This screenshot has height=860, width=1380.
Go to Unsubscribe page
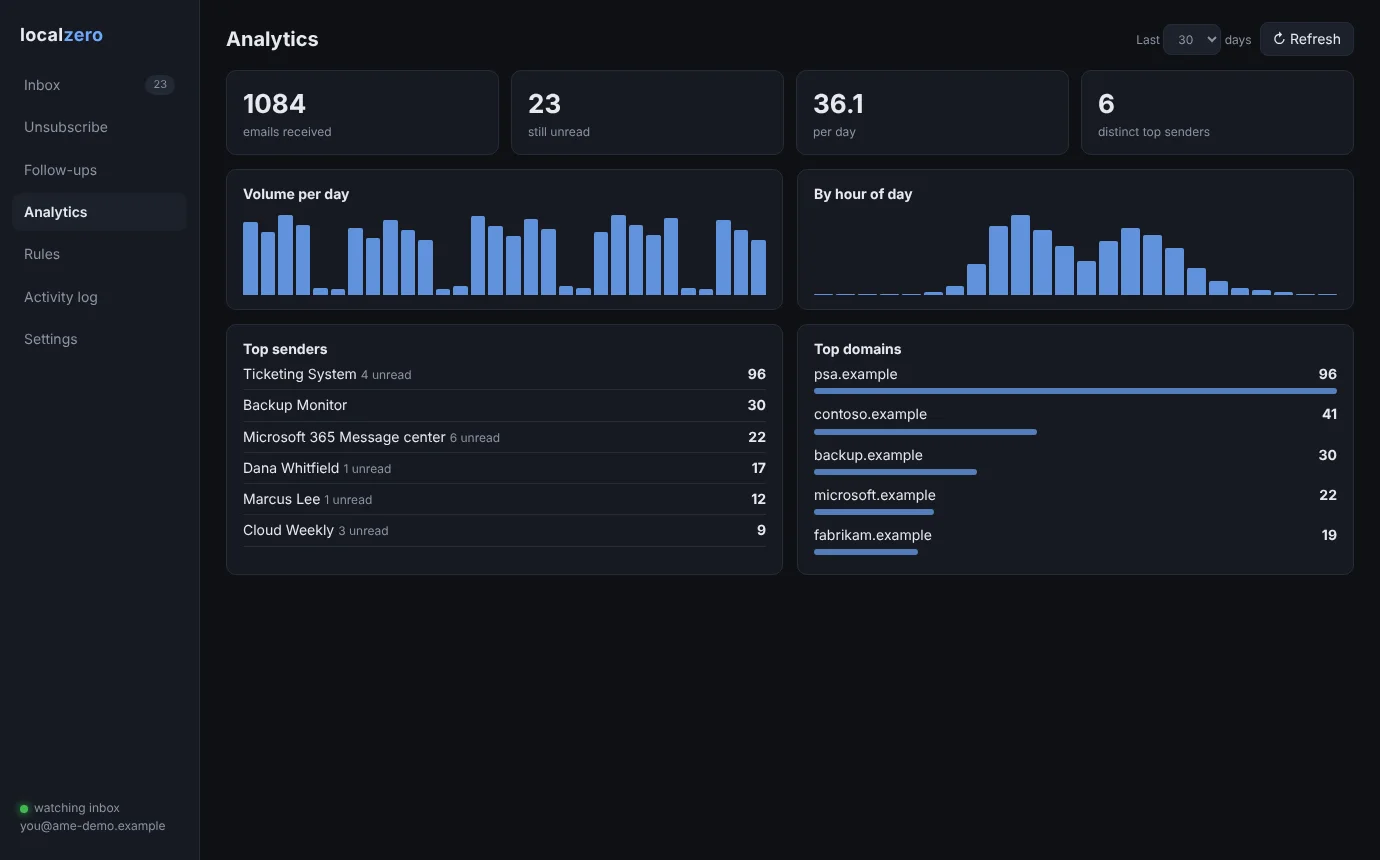pyautogui.click(x=99, y=127)
